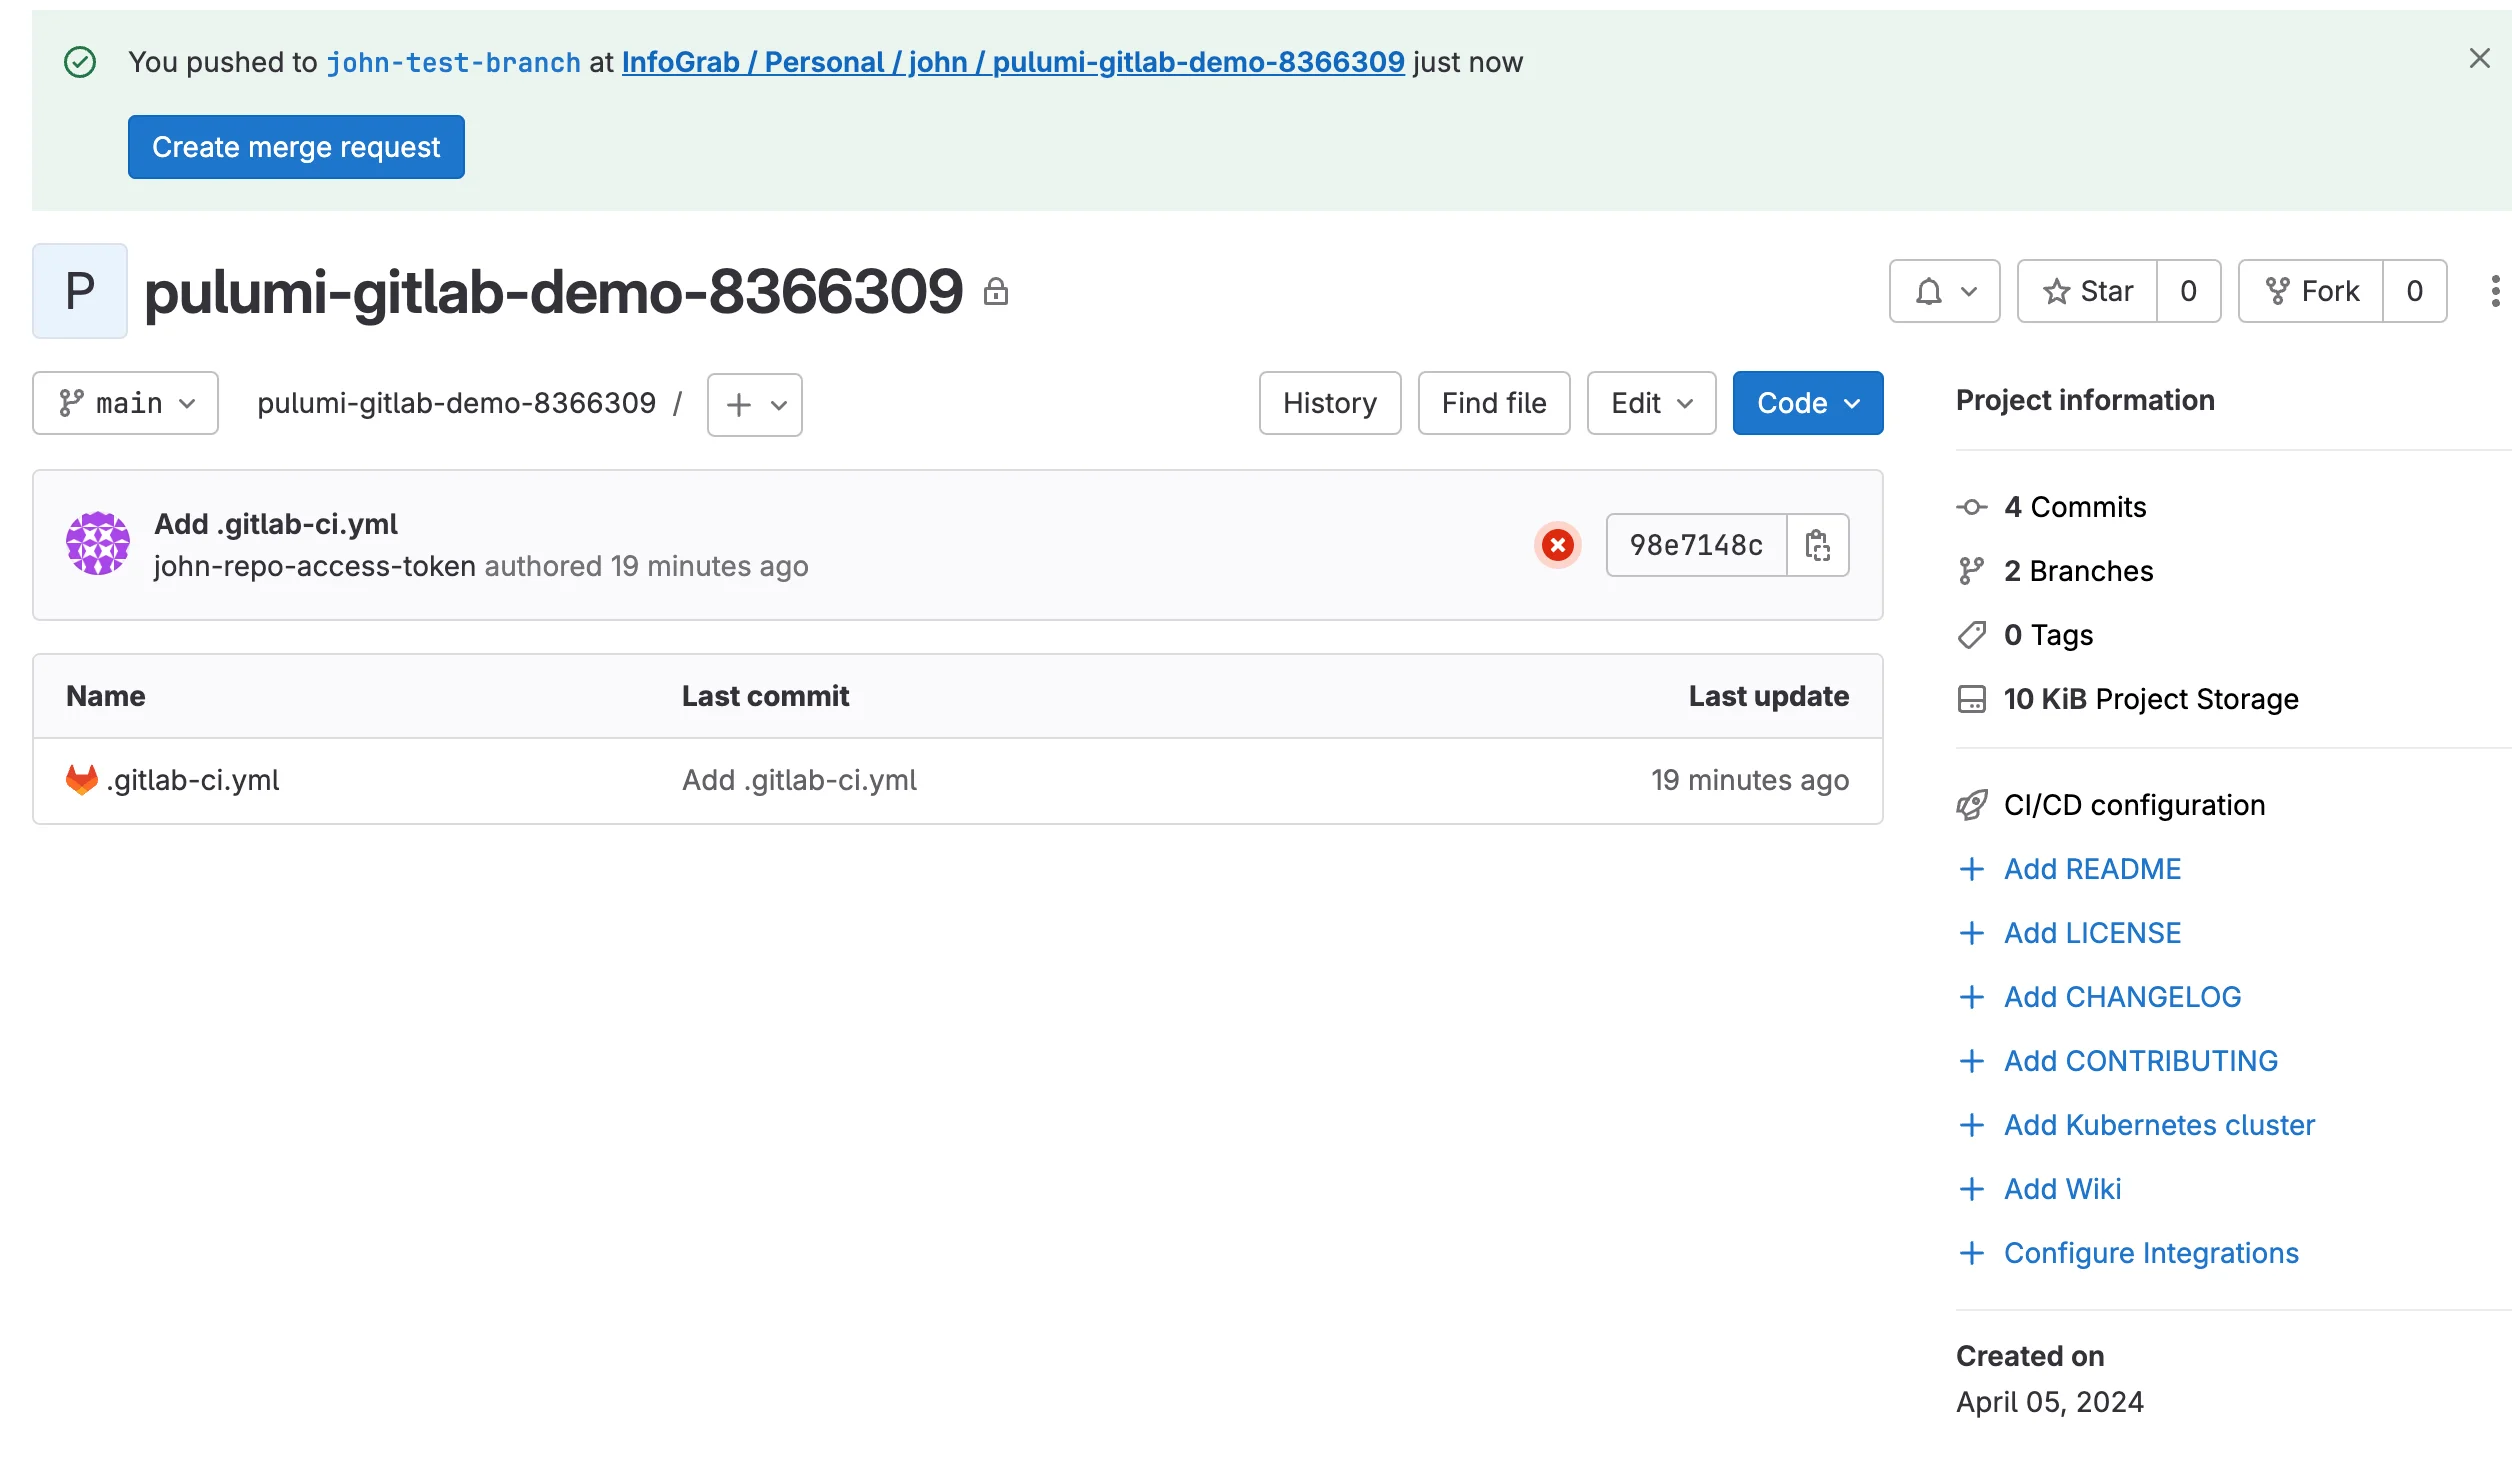Copy the commit SHA 98e7148c
Viewport: 2512px width, 1474px height.
click(x=1818, y=545)
